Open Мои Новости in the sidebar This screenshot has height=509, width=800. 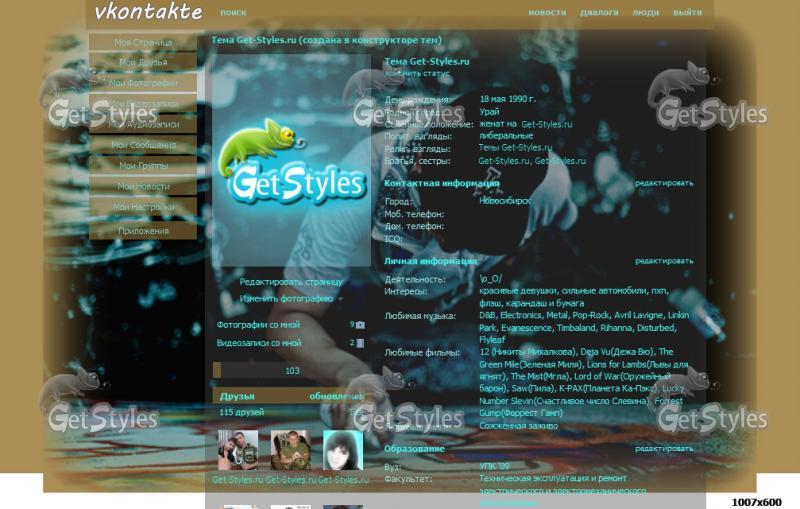143,187
